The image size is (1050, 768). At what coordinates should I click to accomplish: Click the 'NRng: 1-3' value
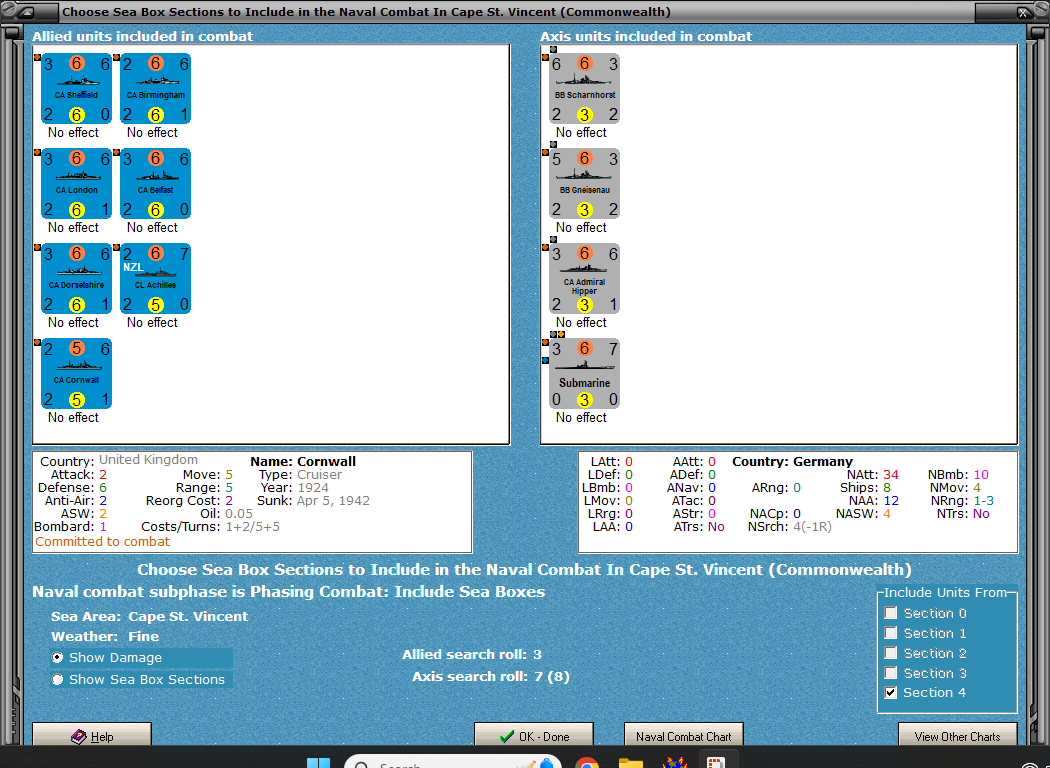962,501
